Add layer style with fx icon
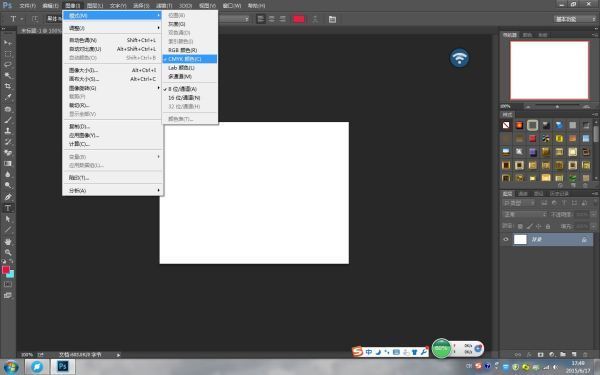600x375 pixels. [529, 355]
